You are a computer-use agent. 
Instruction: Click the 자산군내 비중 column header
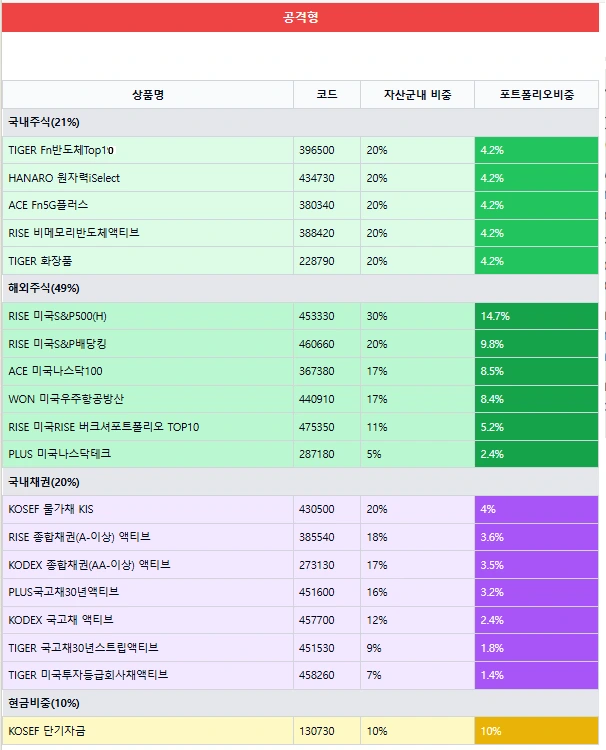(x=417, y=95)
